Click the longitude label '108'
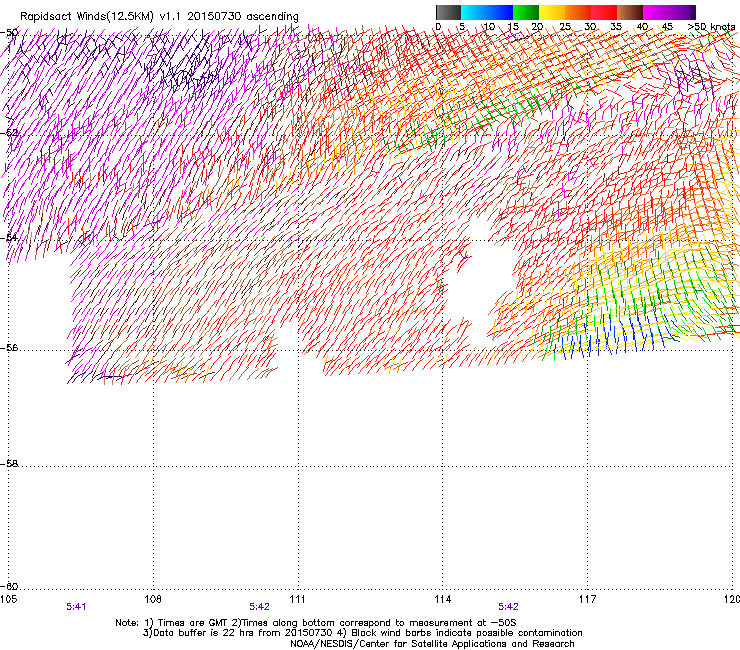Image resolution: width=740 pixels, height=650 pixels. click(x=153, y=599)
